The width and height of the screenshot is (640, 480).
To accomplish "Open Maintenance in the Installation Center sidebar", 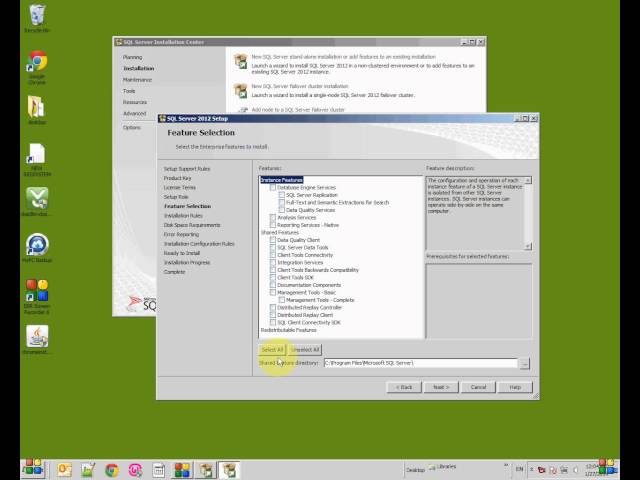I will coord(138,80).
